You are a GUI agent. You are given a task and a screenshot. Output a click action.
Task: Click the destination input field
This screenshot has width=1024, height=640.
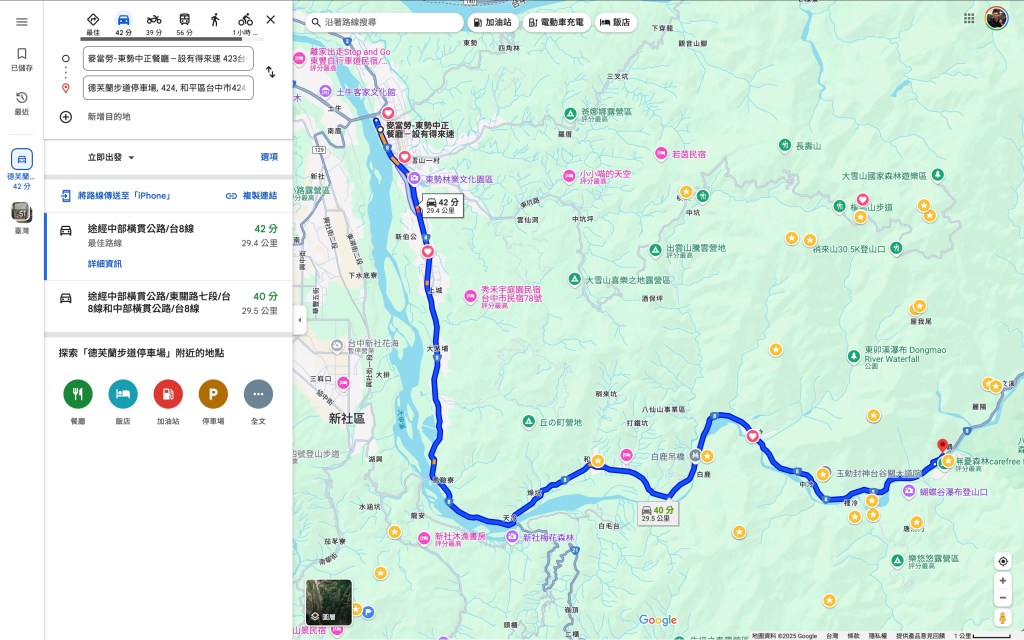point(168,88)
